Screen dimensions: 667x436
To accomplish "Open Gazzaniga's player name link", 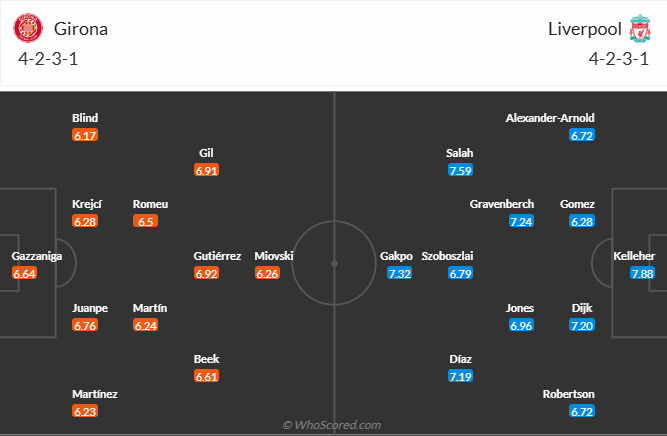I will click(x=37, y=256).
